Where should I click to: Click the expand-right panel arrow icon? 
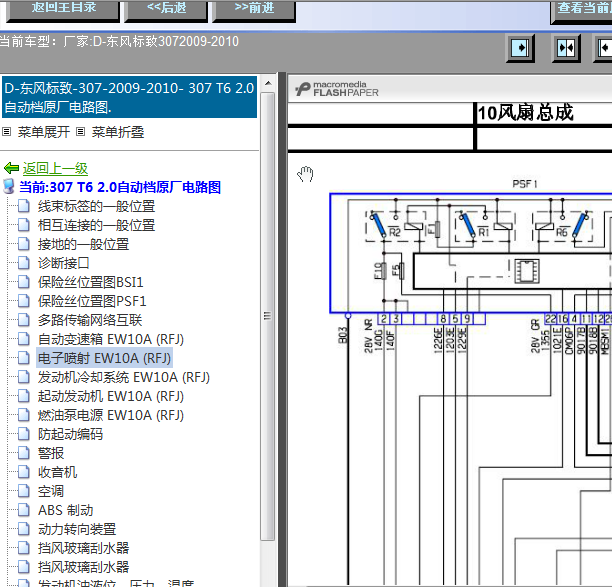[x=520, y=48]
